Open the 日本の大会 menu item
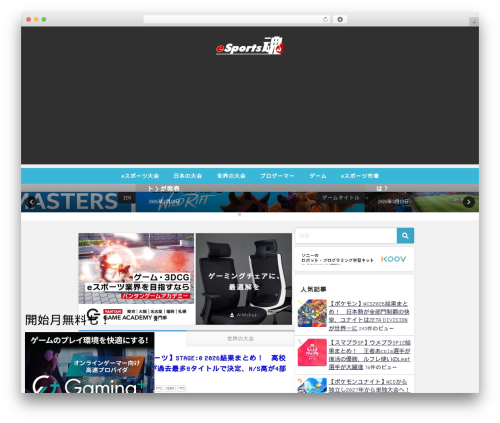500x423 pixels. click(188, 176)
